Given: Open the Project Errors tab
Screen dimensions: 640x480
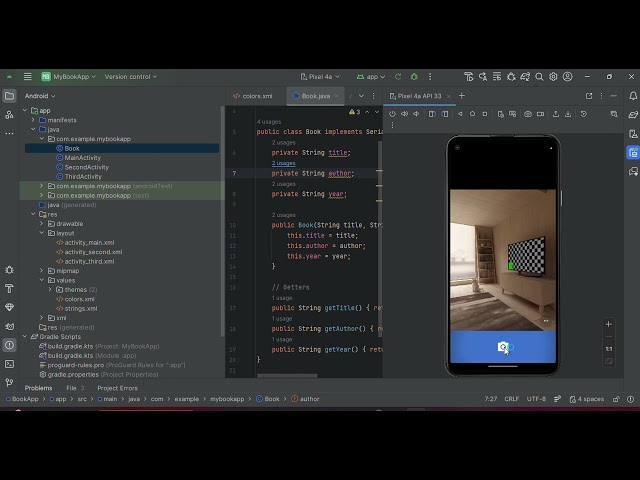Looking at the screenshot, I should click(x=117, y=388).
